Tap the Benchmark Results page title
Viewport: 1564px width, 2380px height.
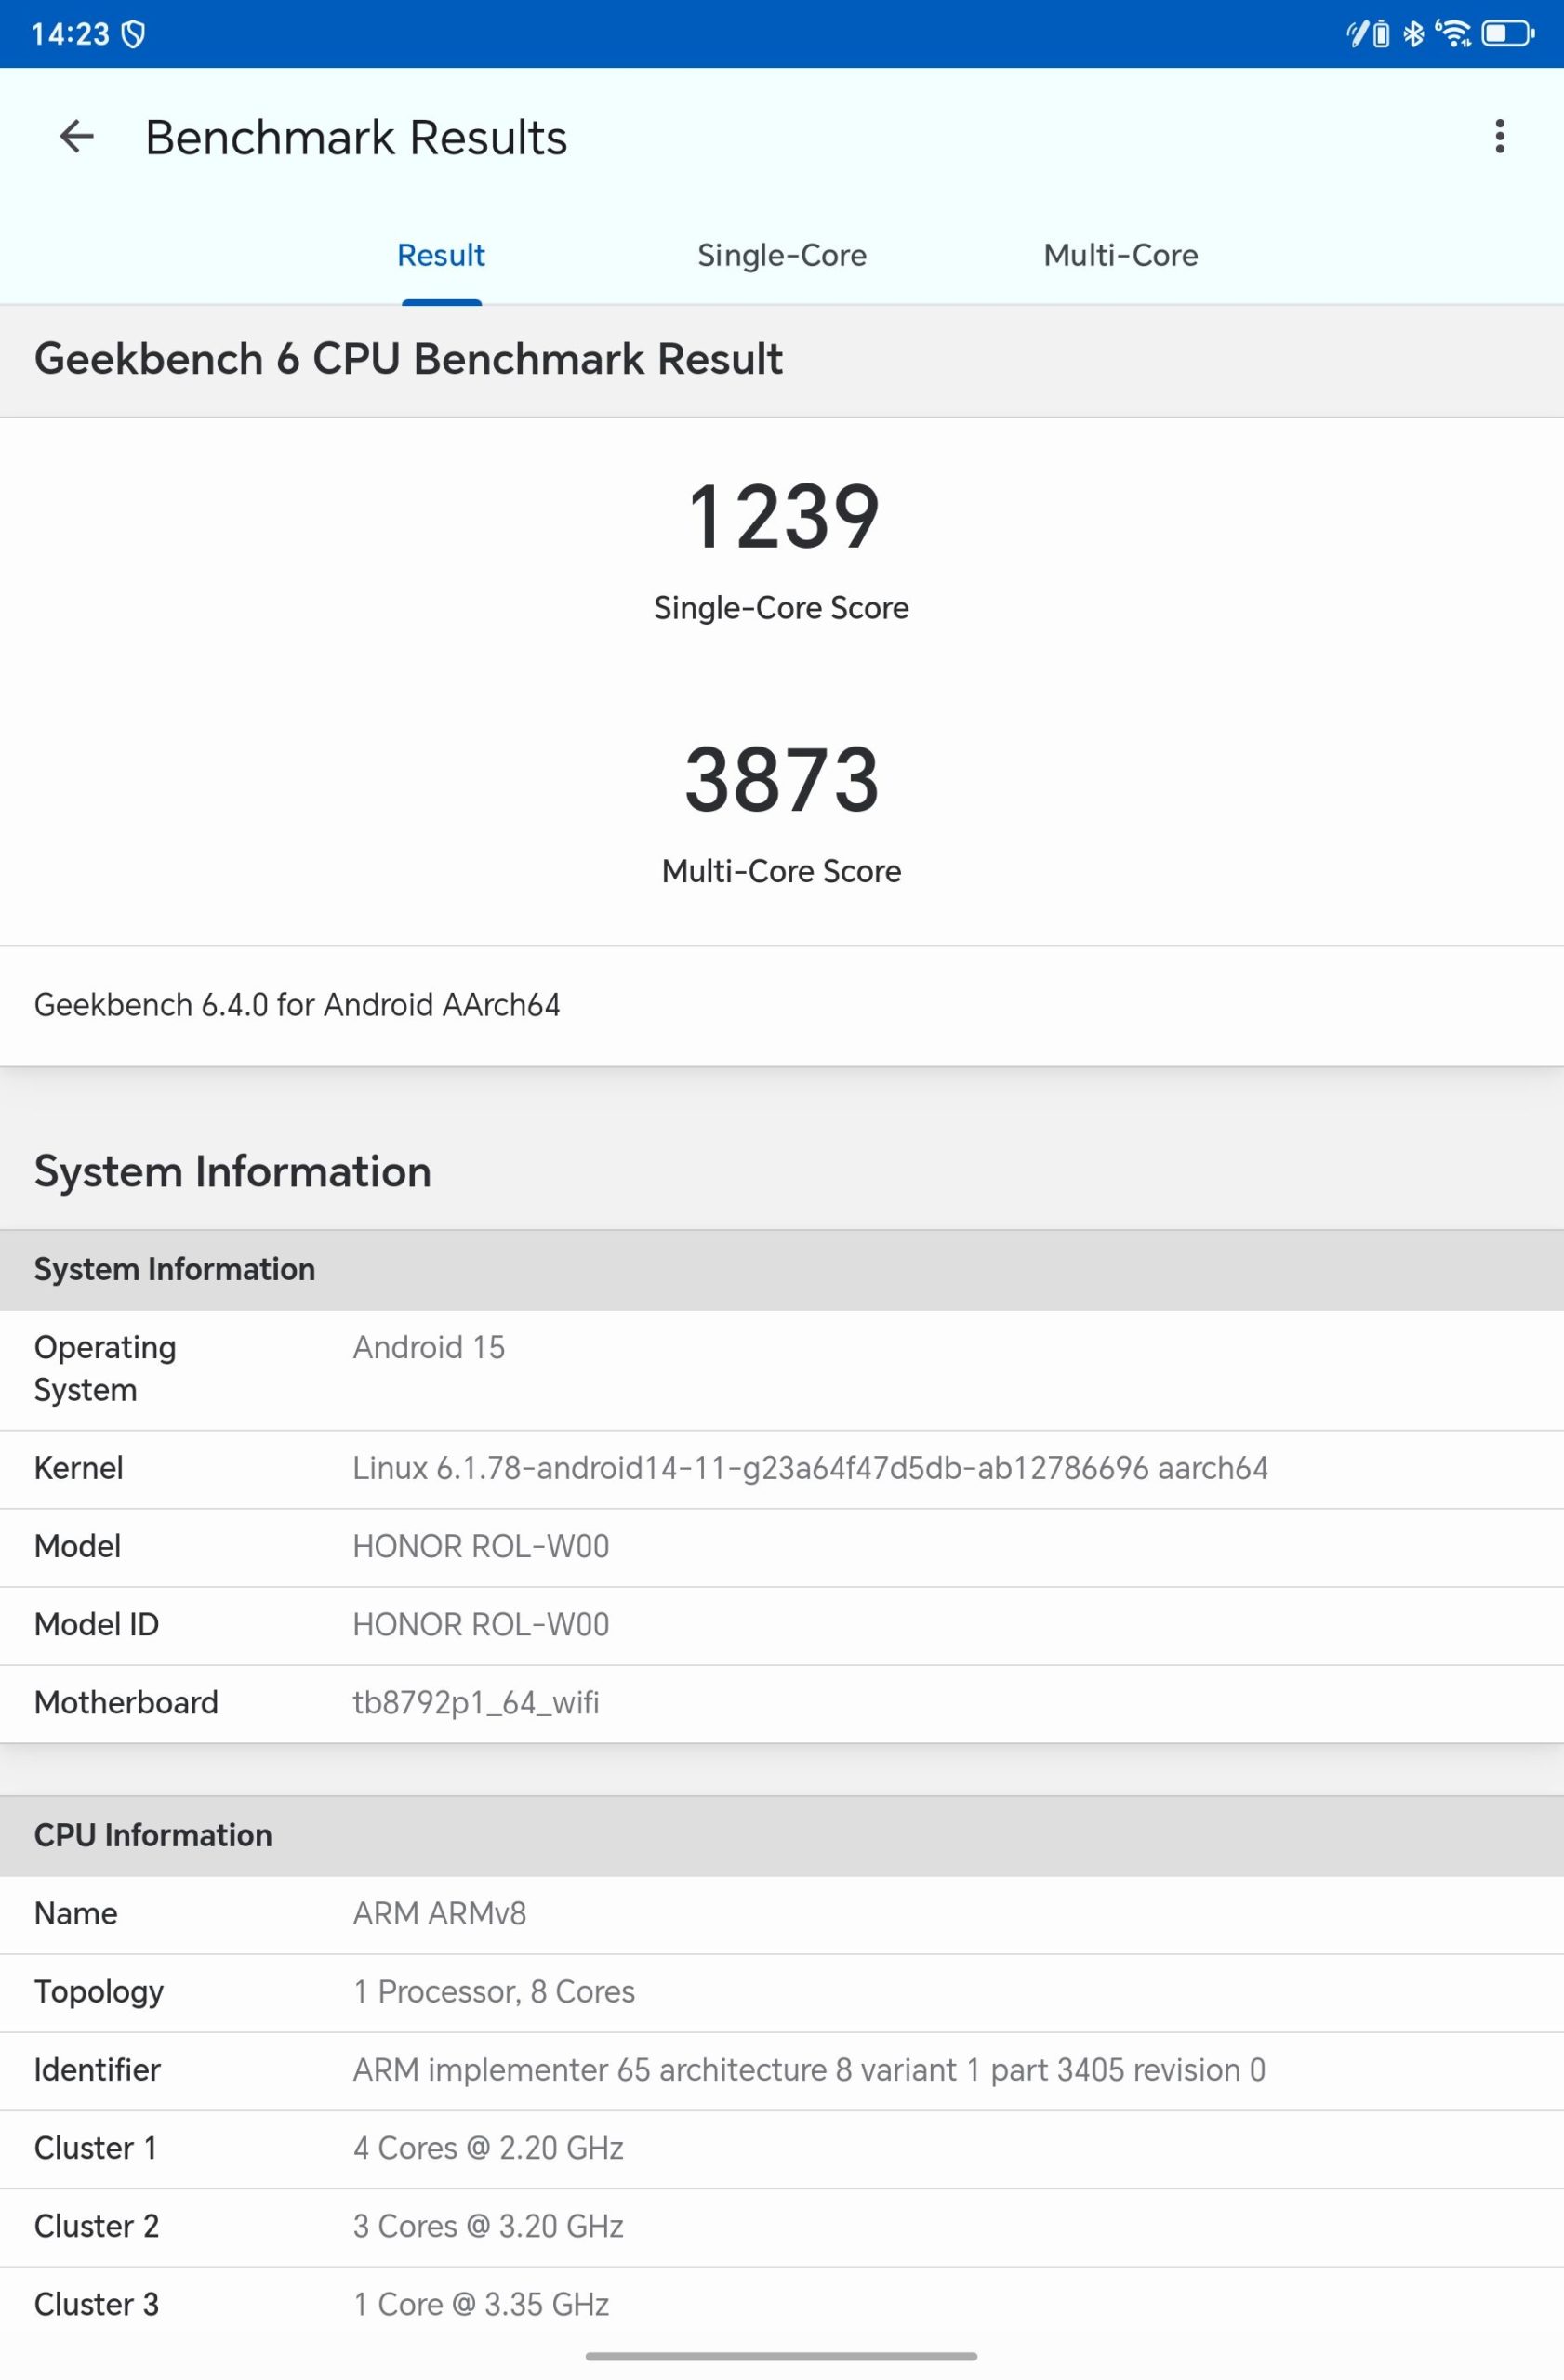356,138
